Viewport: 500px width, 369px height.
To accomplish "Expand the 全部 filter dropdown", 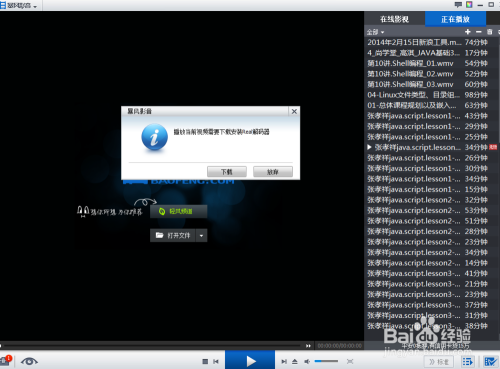I will [x=375, y=32].
